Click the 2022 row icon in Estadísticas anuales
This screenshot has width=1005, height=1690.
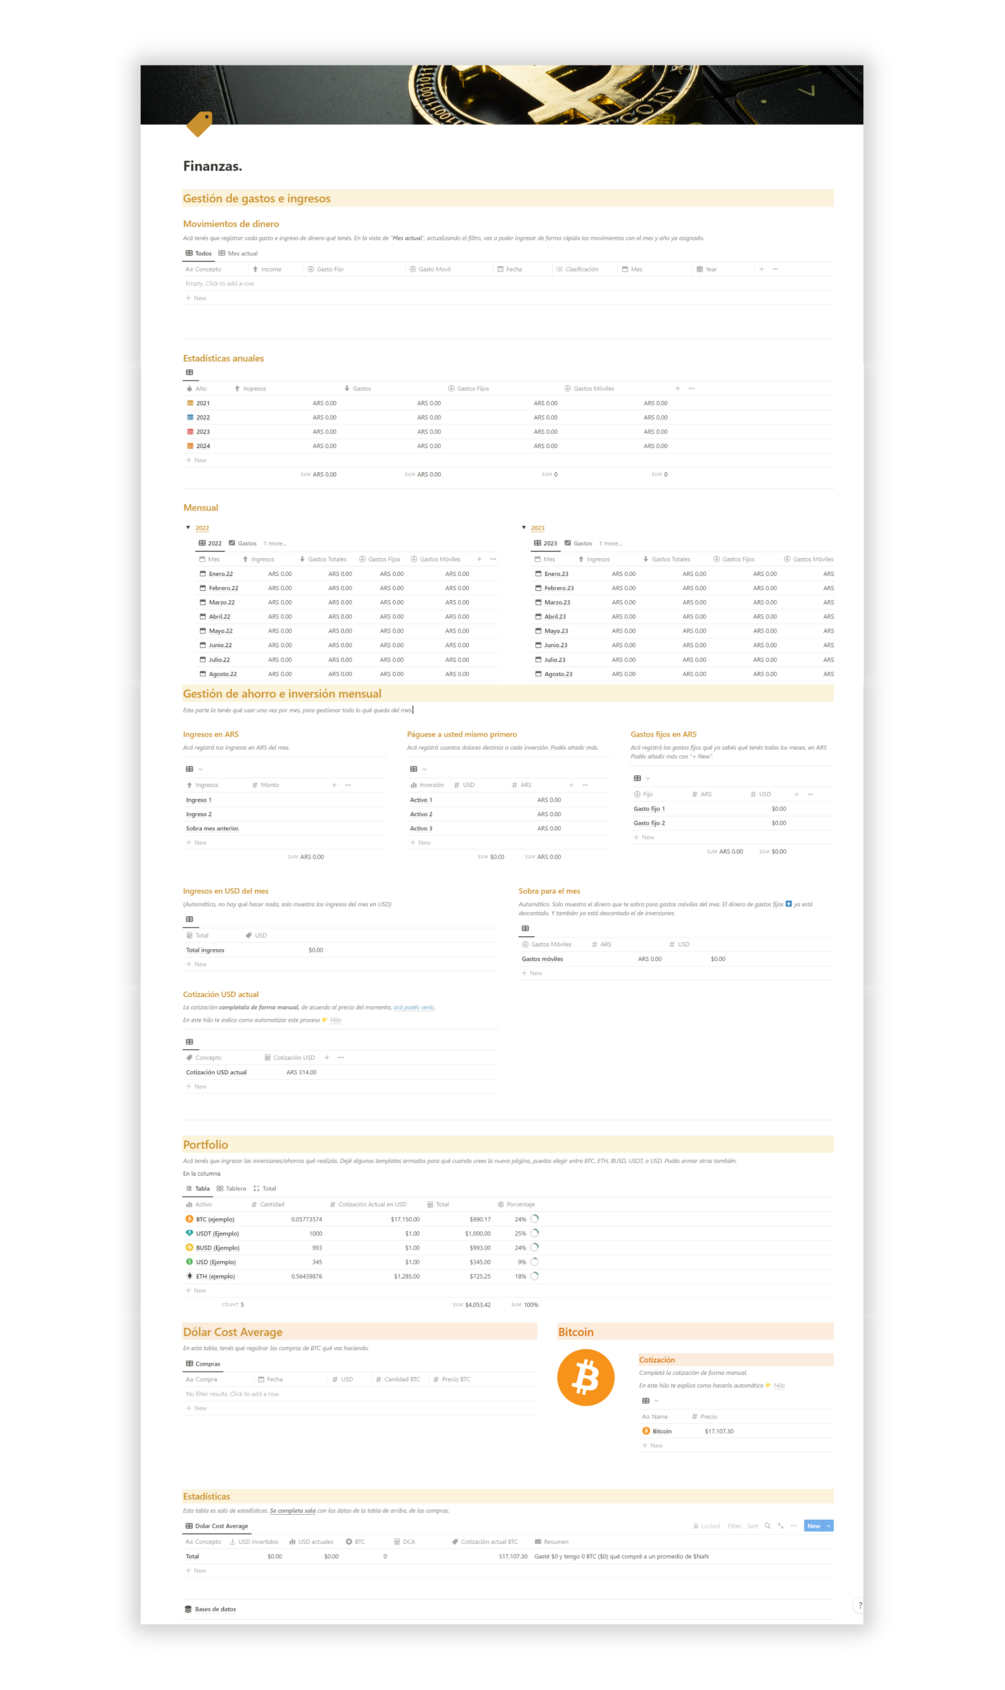[191, 417]
